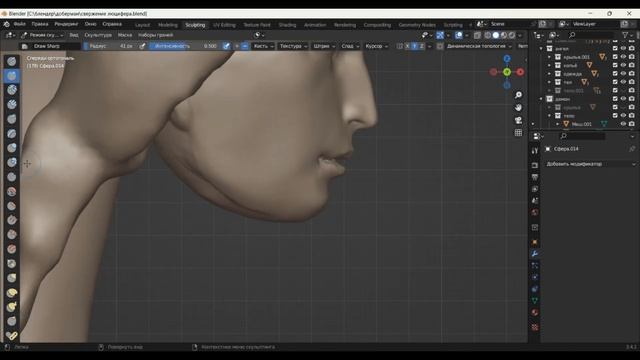Screen dimensions: 640x360
Task: Uncheck the checkbox for крылья.001 collection
Action: pyautogui.click(x=615, y=57)
